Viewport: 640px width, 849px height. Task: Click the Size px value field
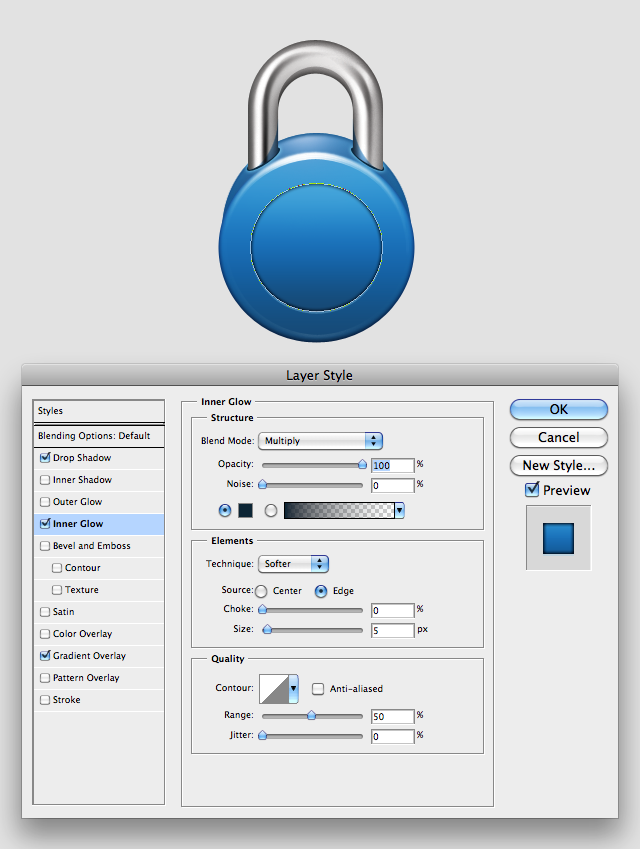[x=393, y=630]
